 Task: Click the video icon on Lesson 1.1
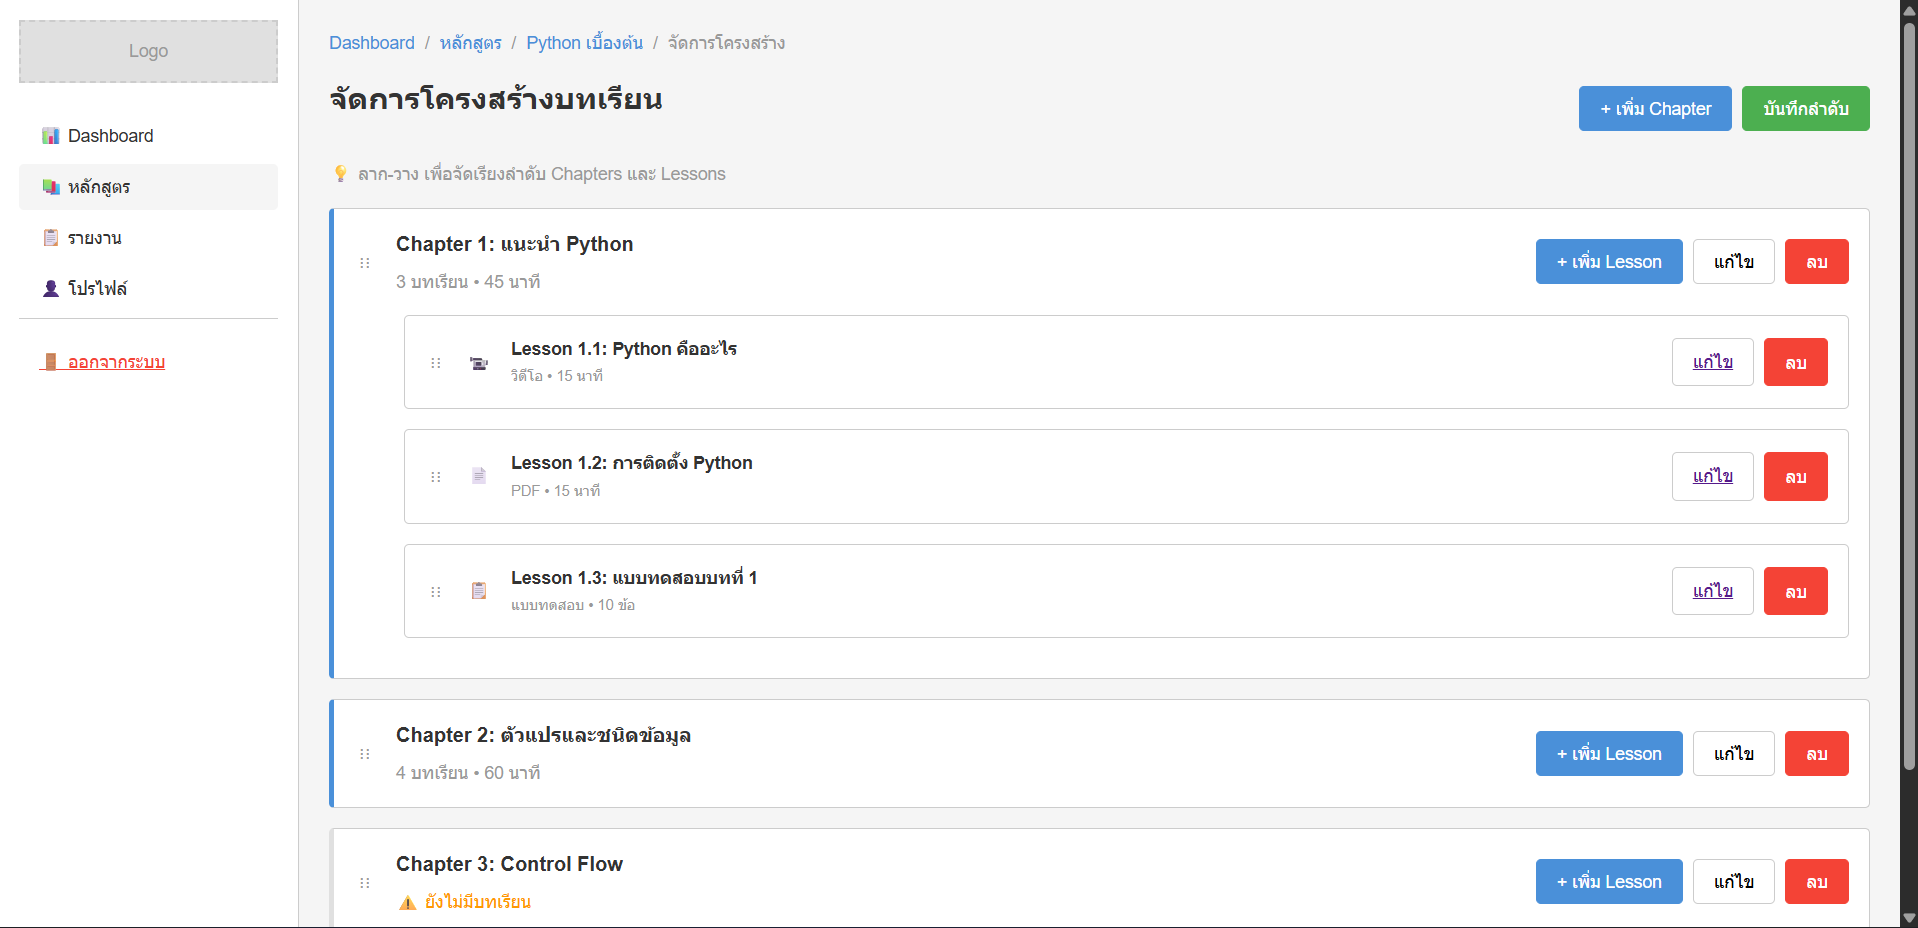pos(479,362)
